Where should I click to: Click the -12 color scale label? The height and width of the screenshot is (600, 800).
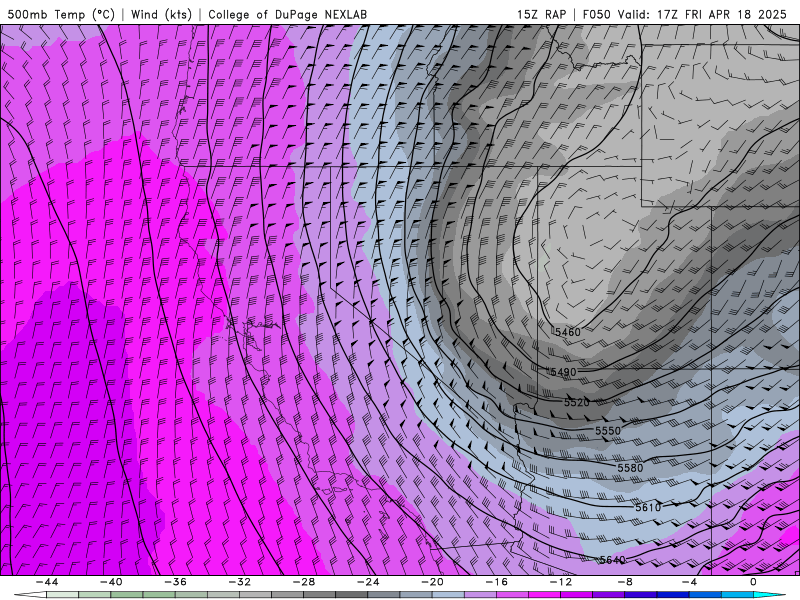(x=561, y=582)
